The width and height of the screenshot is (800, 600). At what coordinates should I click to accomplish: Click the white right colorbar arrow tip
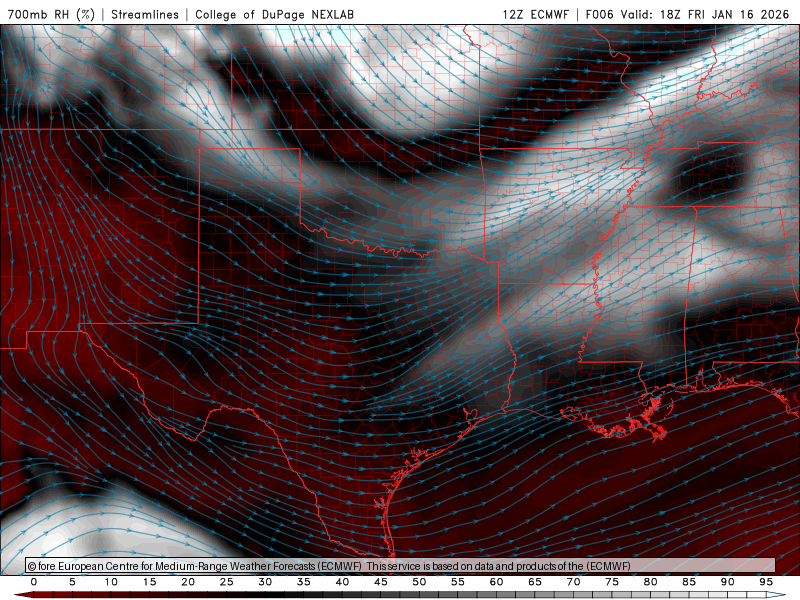pyautogui.click(x=776, y=595)
